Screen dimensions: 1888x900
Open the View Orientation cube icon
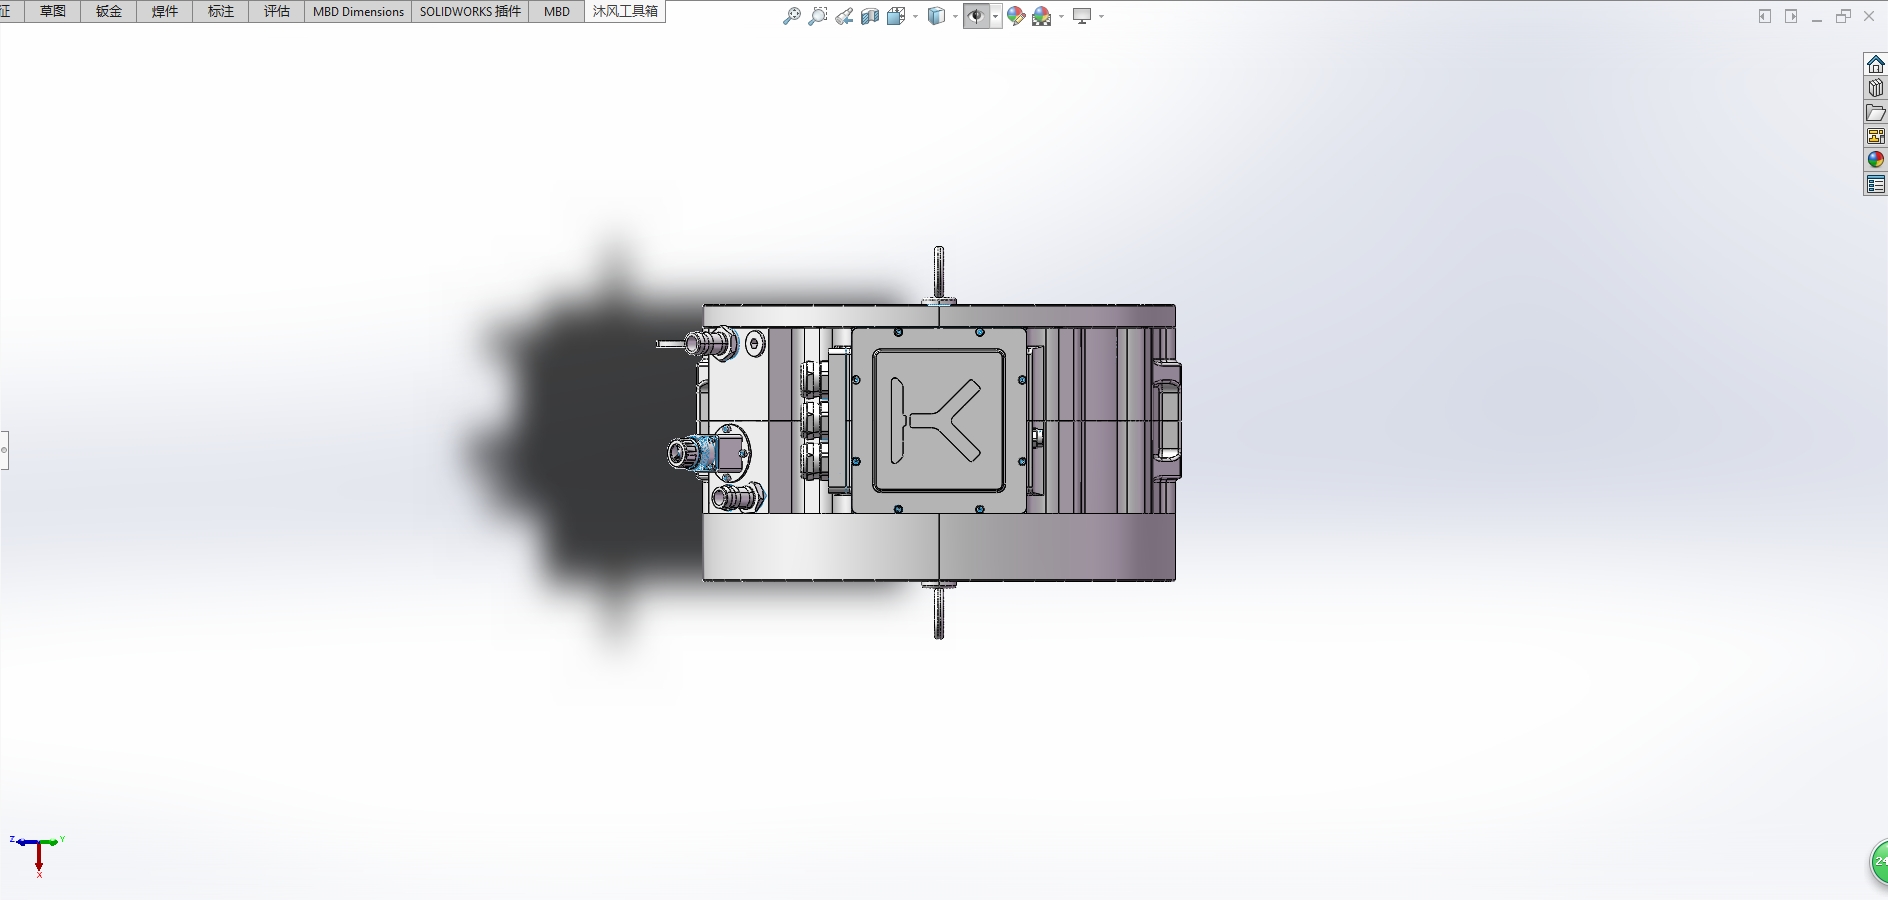(896, 16)
